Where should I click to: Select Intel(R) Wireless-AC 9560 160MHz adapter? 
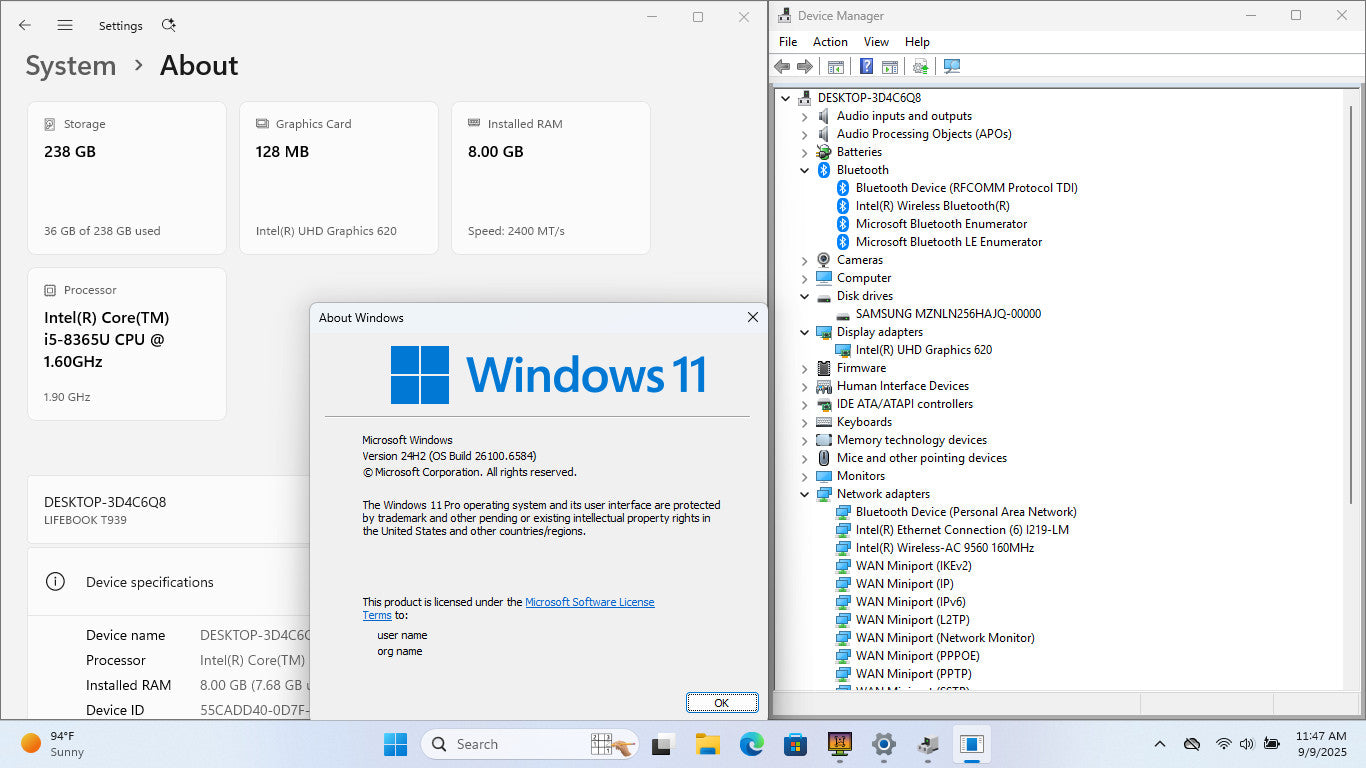click(x=945, y=548)
